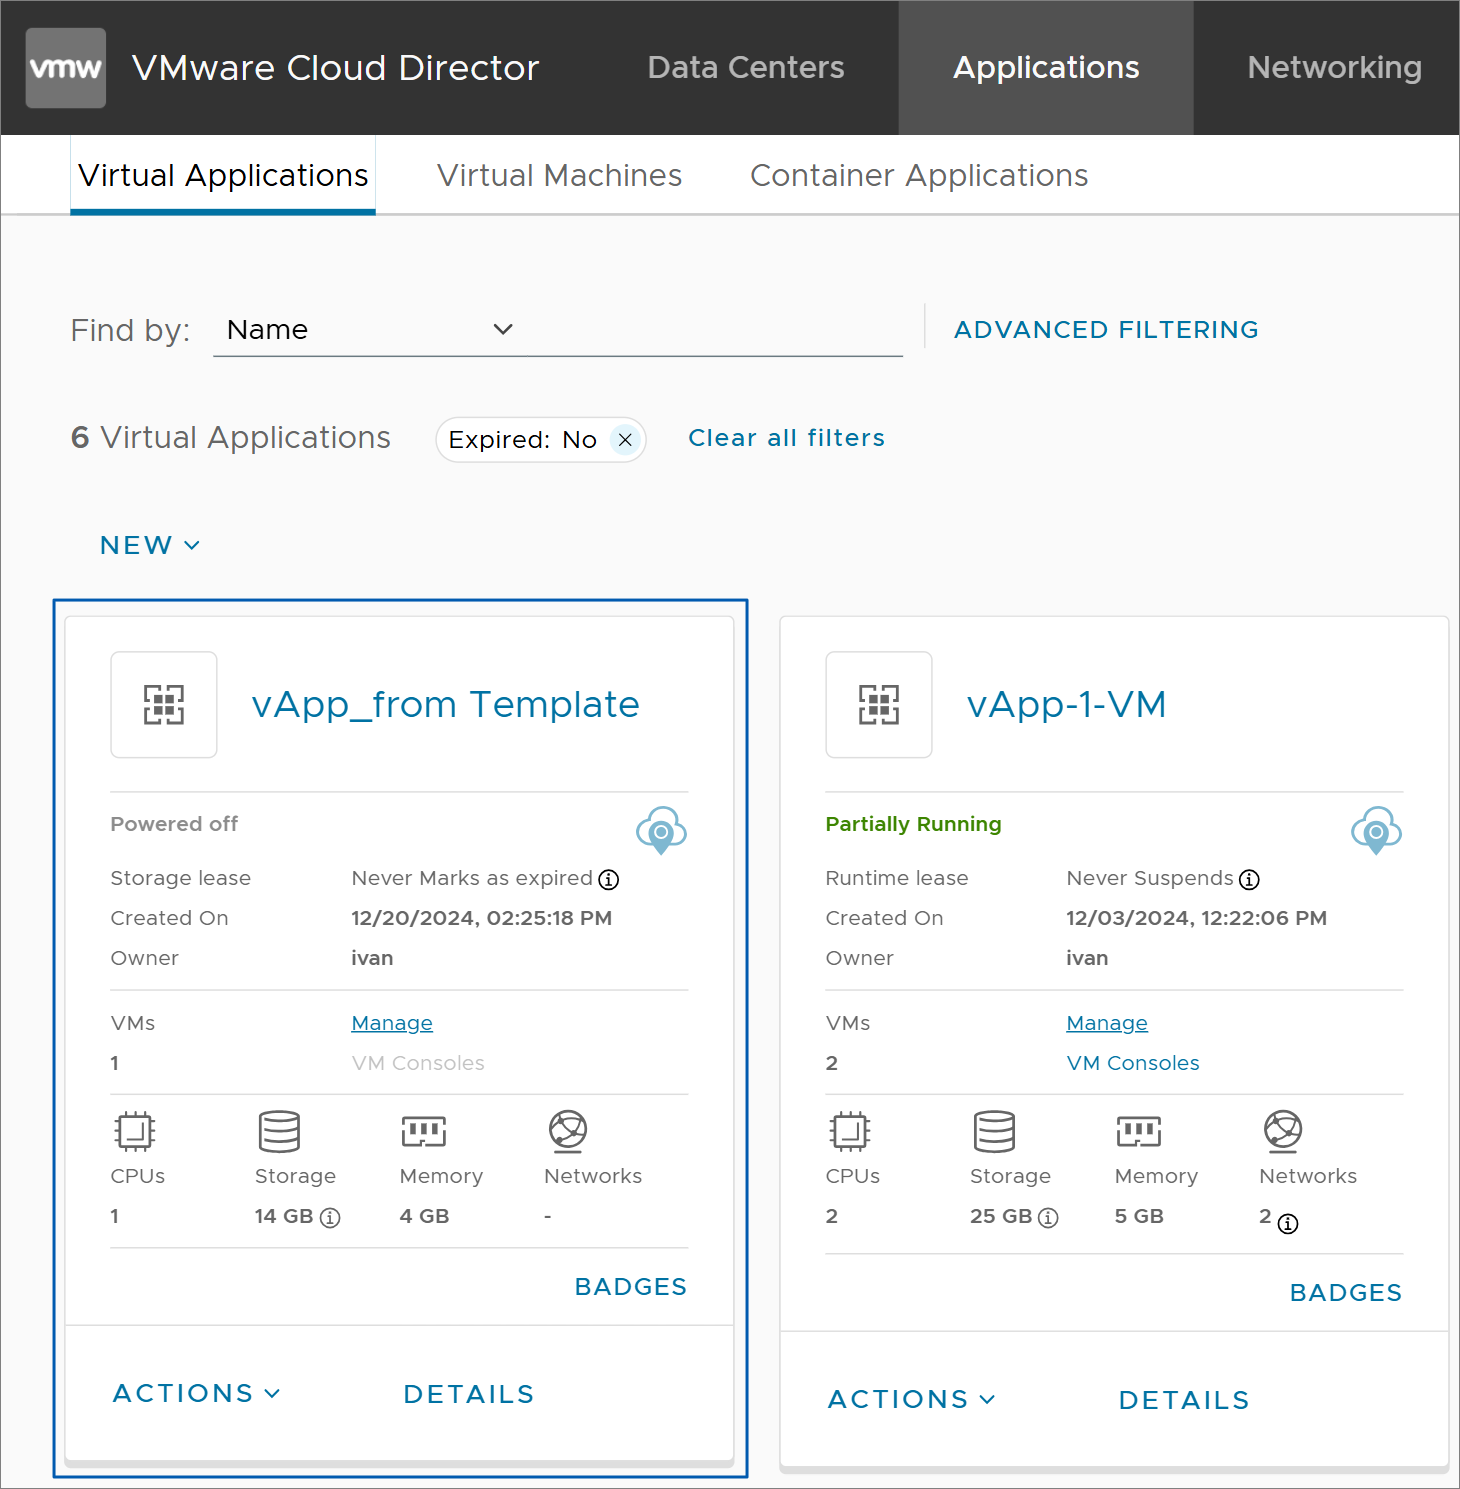The image size is (1460, 1489).
Task: Click info icon beside 25 GB storage
Action: click(1048, 1218)
